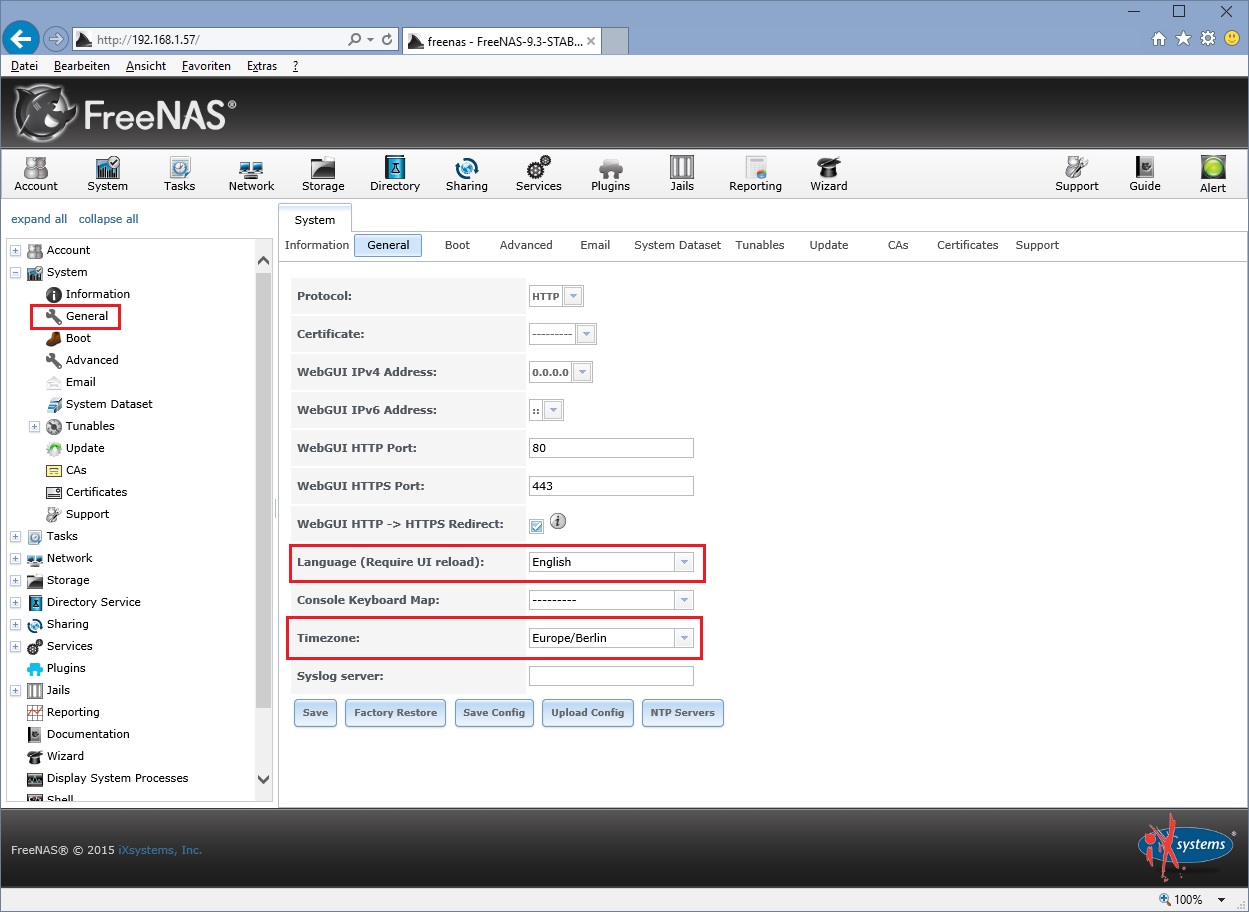Image resolution: width=1249 pixels, height=912 pixels.
Task: Click the WebGUI HTTPS Port field
Action: coord(611,486)
